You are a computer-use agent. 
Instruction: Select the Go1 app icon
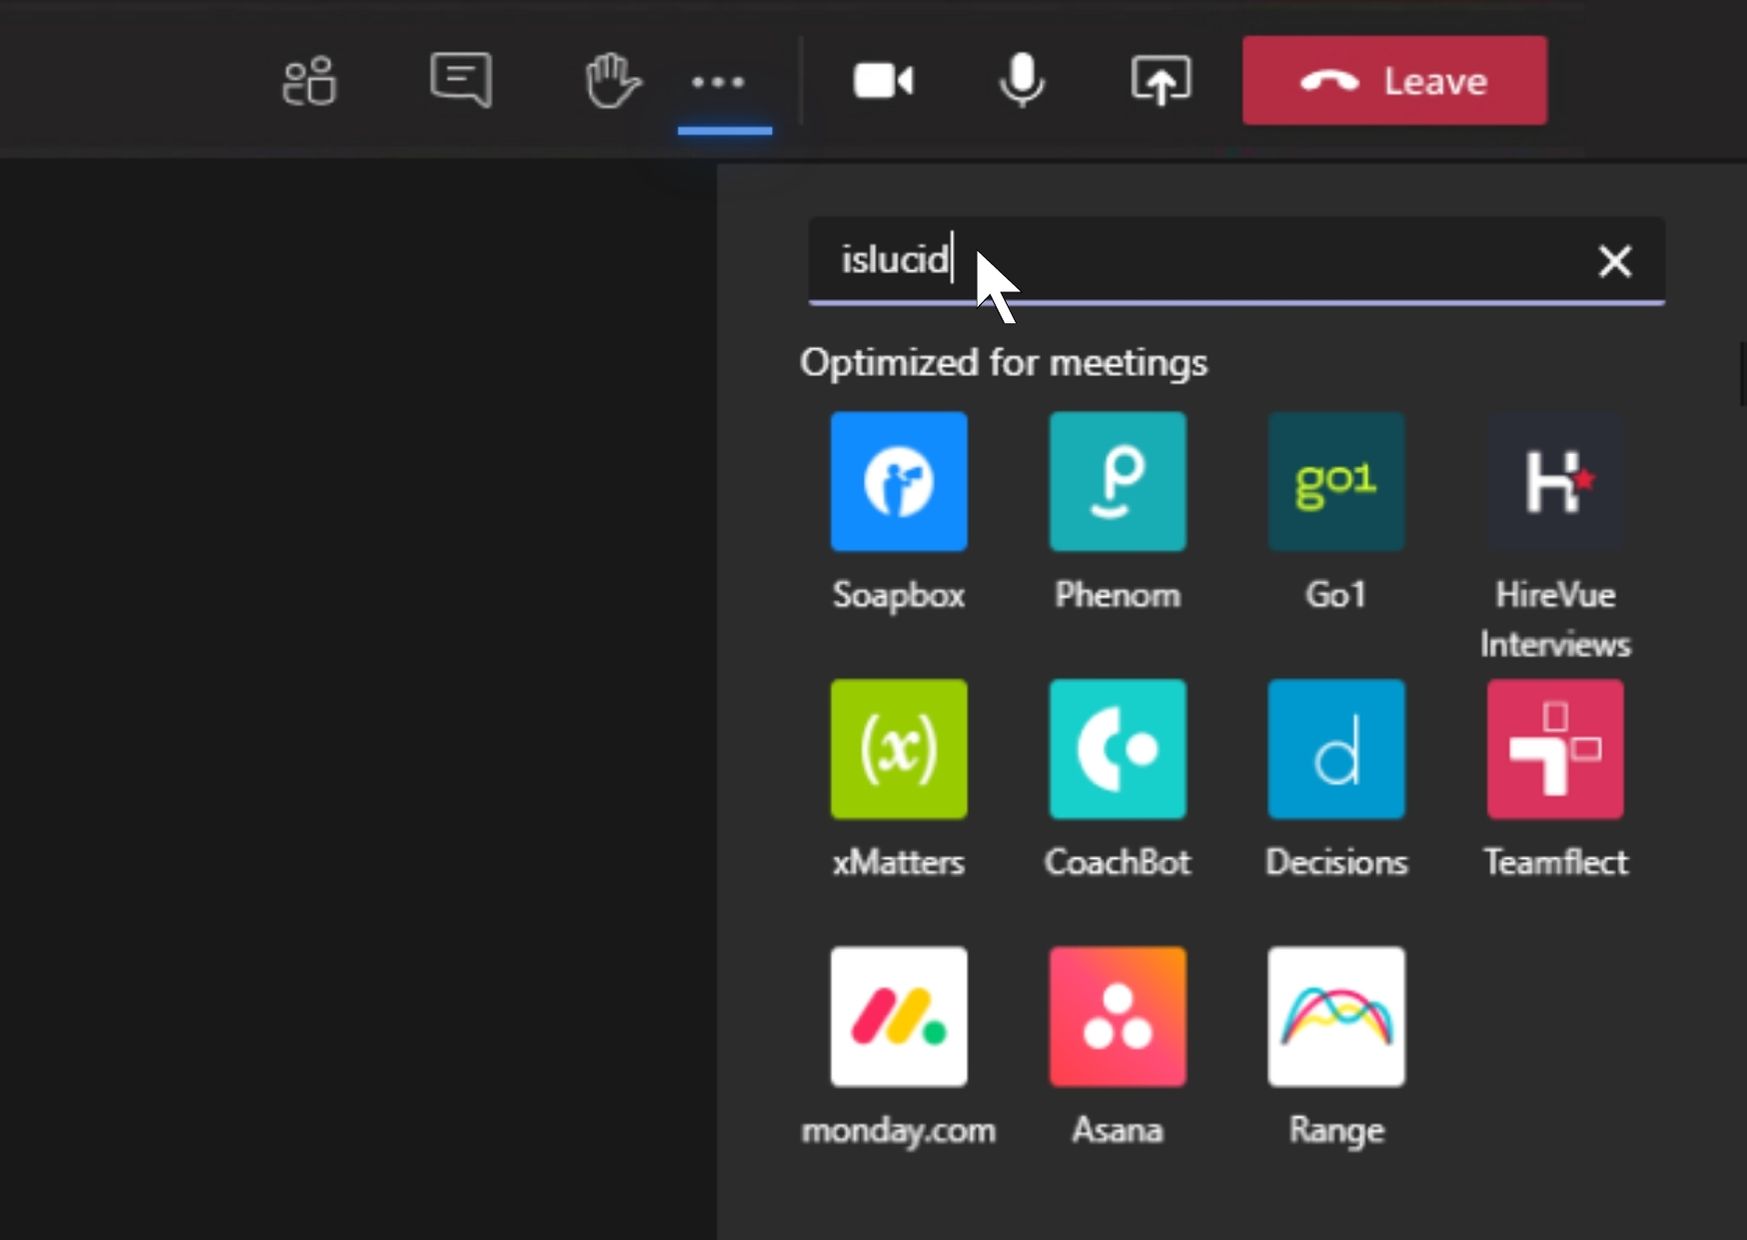click(x=1336, y=481)
